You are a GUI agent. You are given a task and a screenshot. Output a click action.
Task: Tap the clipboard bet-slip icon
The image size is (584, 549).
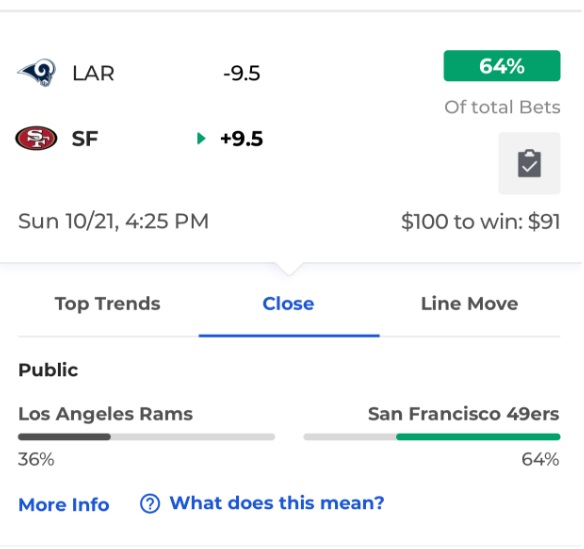529,163
